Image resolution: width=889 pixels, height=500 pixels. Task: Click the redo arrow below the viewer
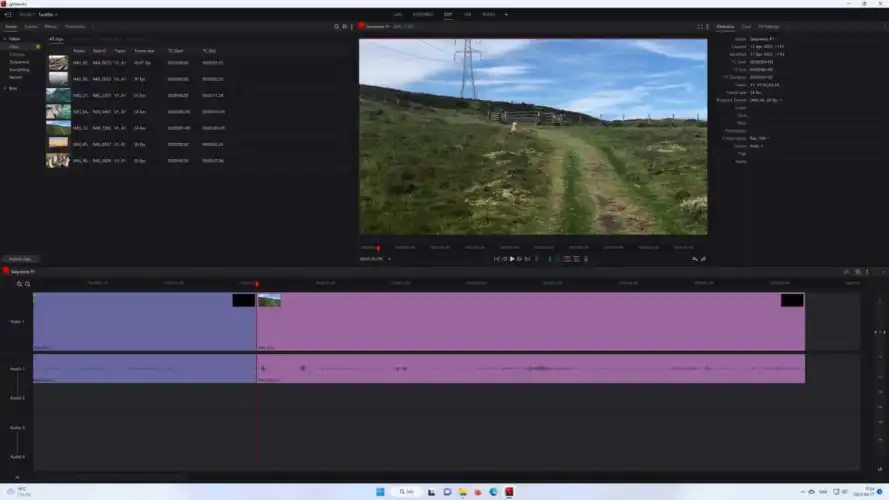[x=703, y=259]
